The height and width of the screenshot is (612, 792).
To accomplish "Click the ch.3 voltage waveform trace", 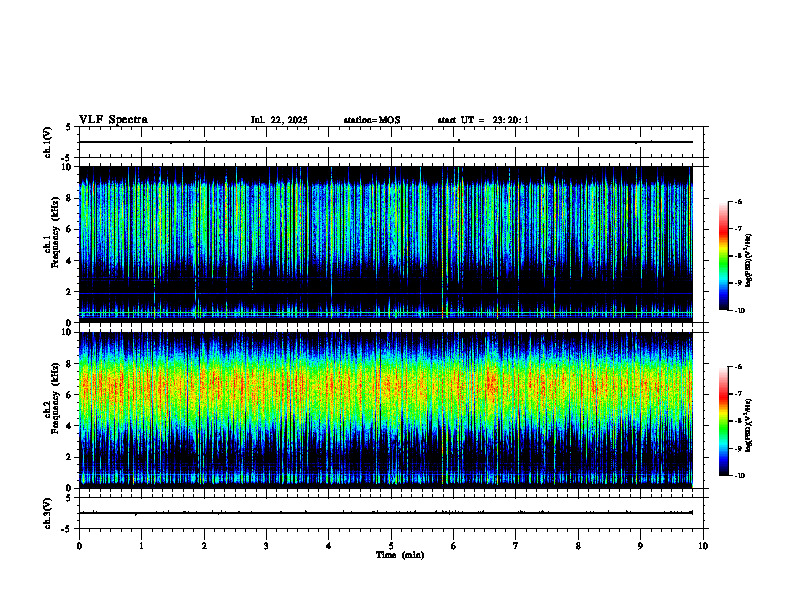I will 385,513.
